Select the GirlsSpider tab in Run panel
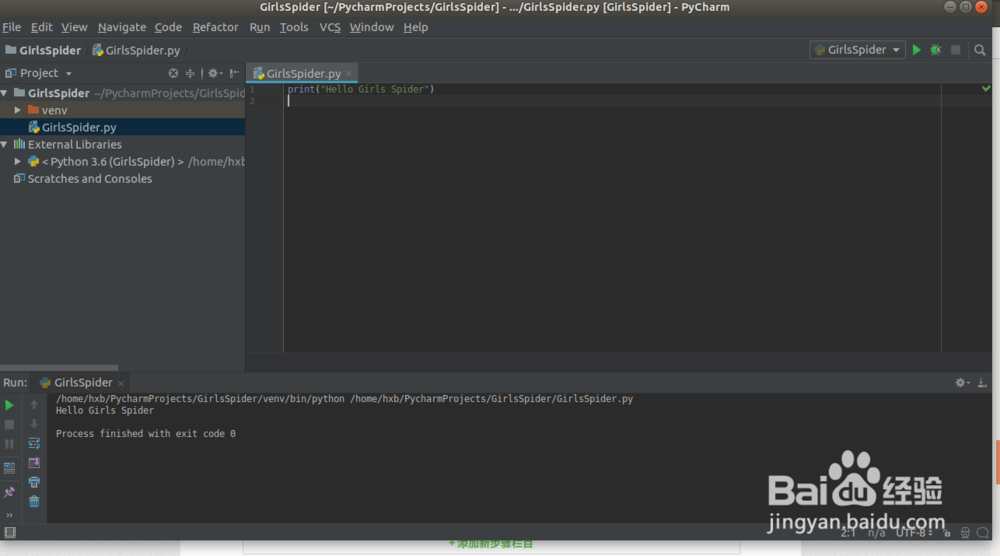Screen dimensions: 1000x556 coord(77,383)
